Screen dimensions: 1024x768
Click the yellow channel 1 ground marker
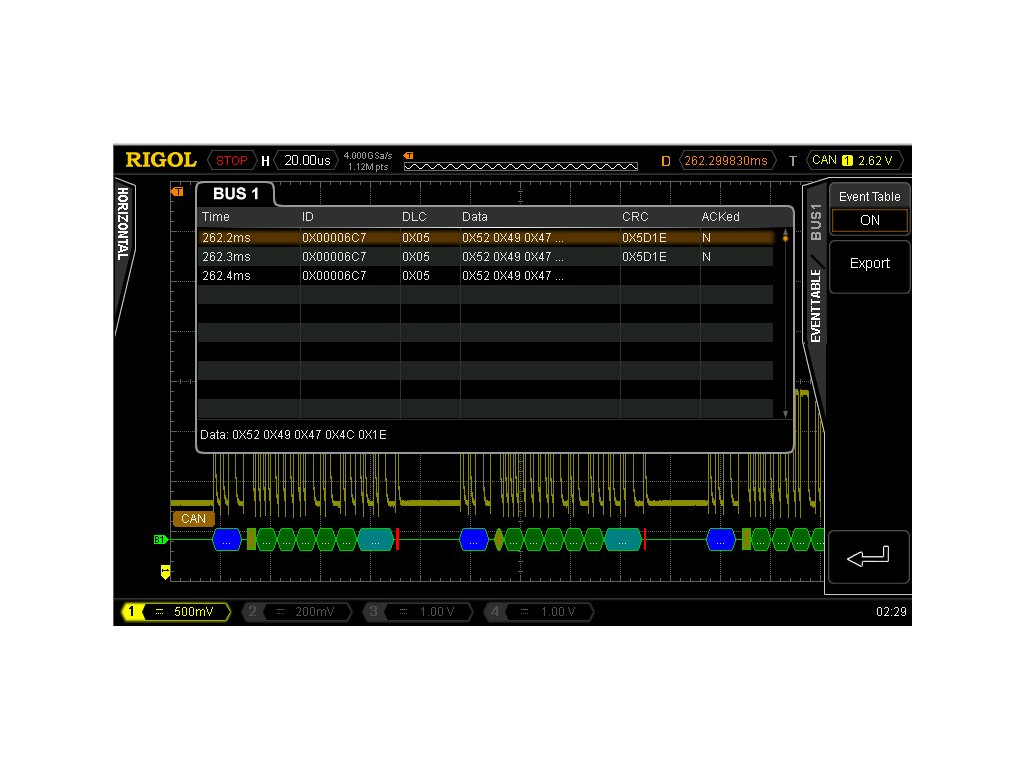(x=165, y=572)
